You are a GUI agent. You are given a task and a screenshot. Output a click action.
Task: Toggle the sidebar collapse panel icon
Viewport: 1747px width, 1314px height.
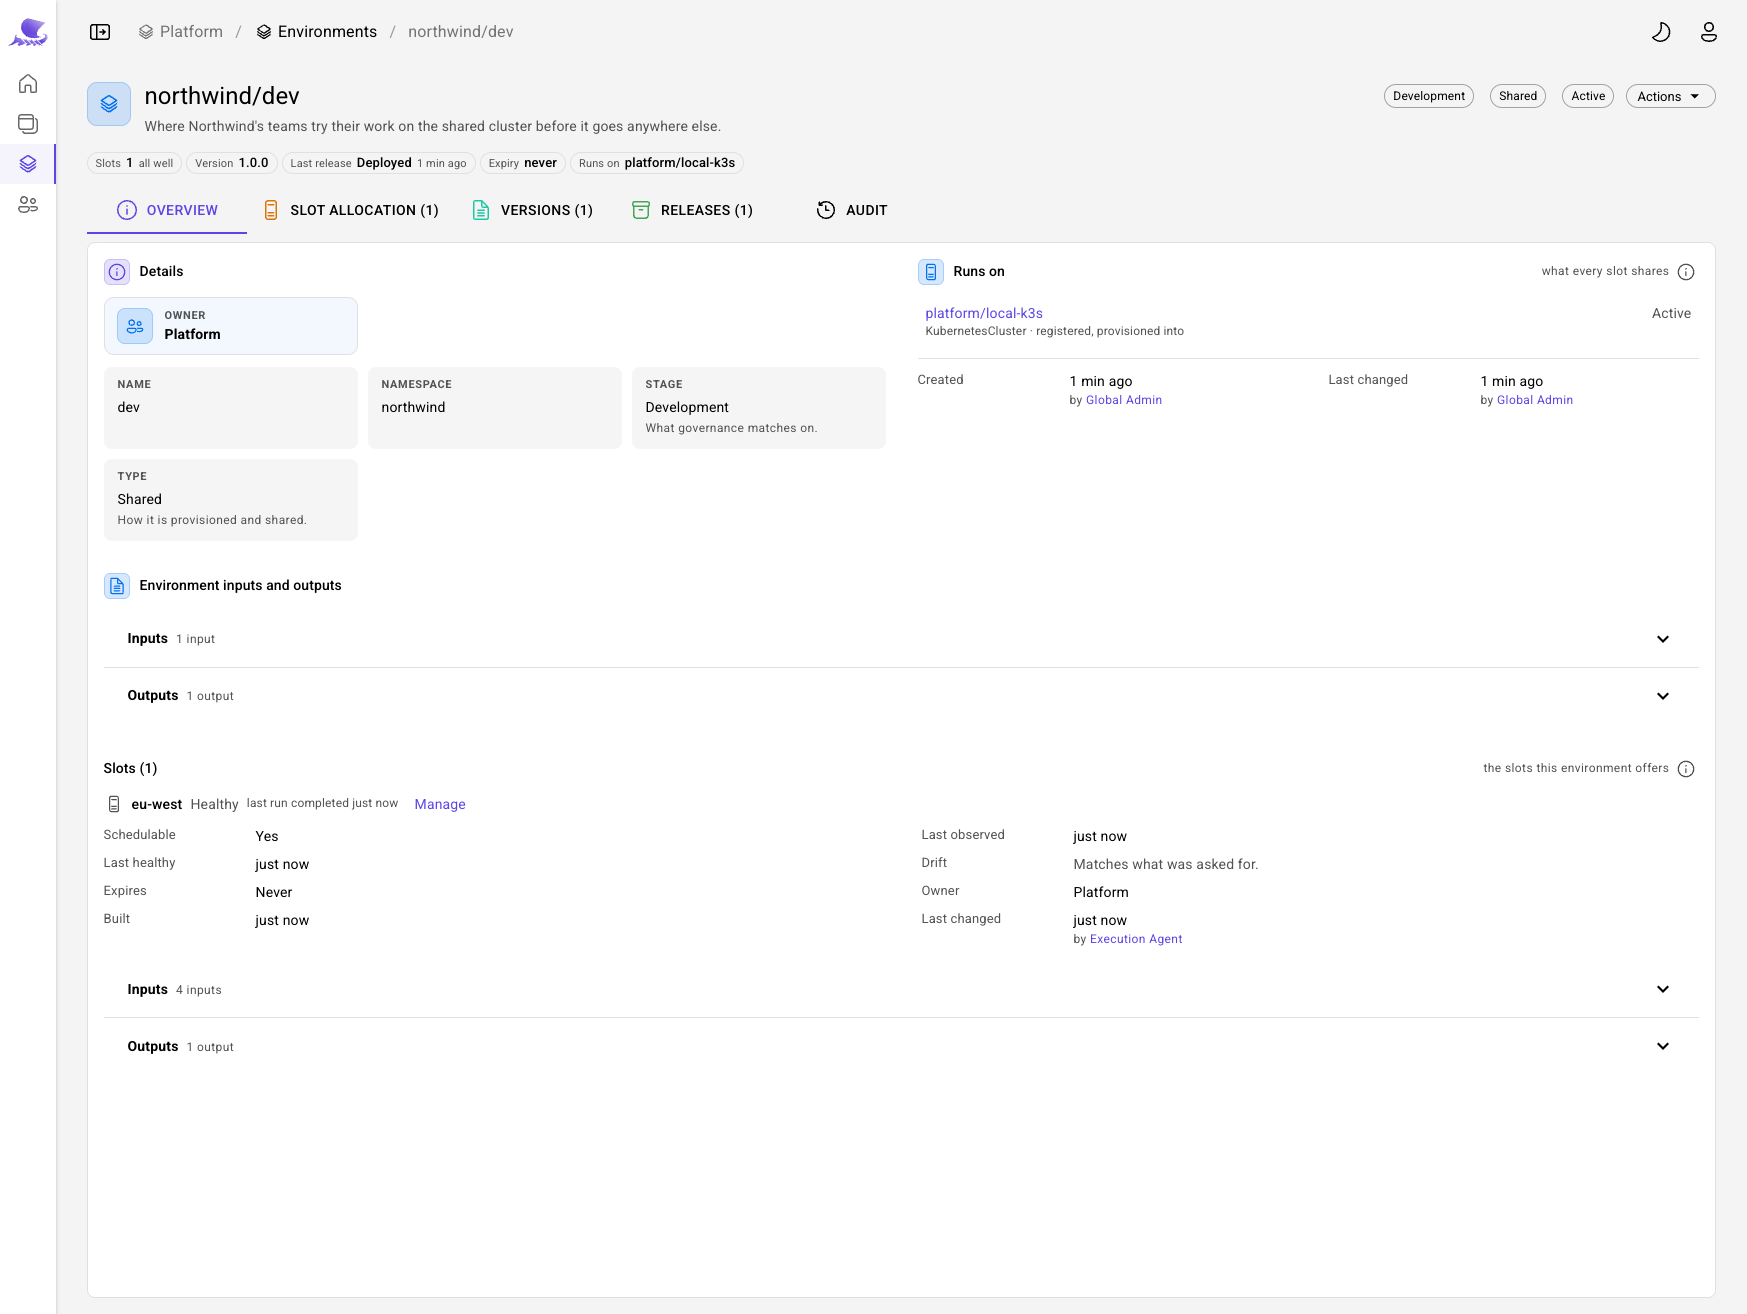[x=100, y=32]
